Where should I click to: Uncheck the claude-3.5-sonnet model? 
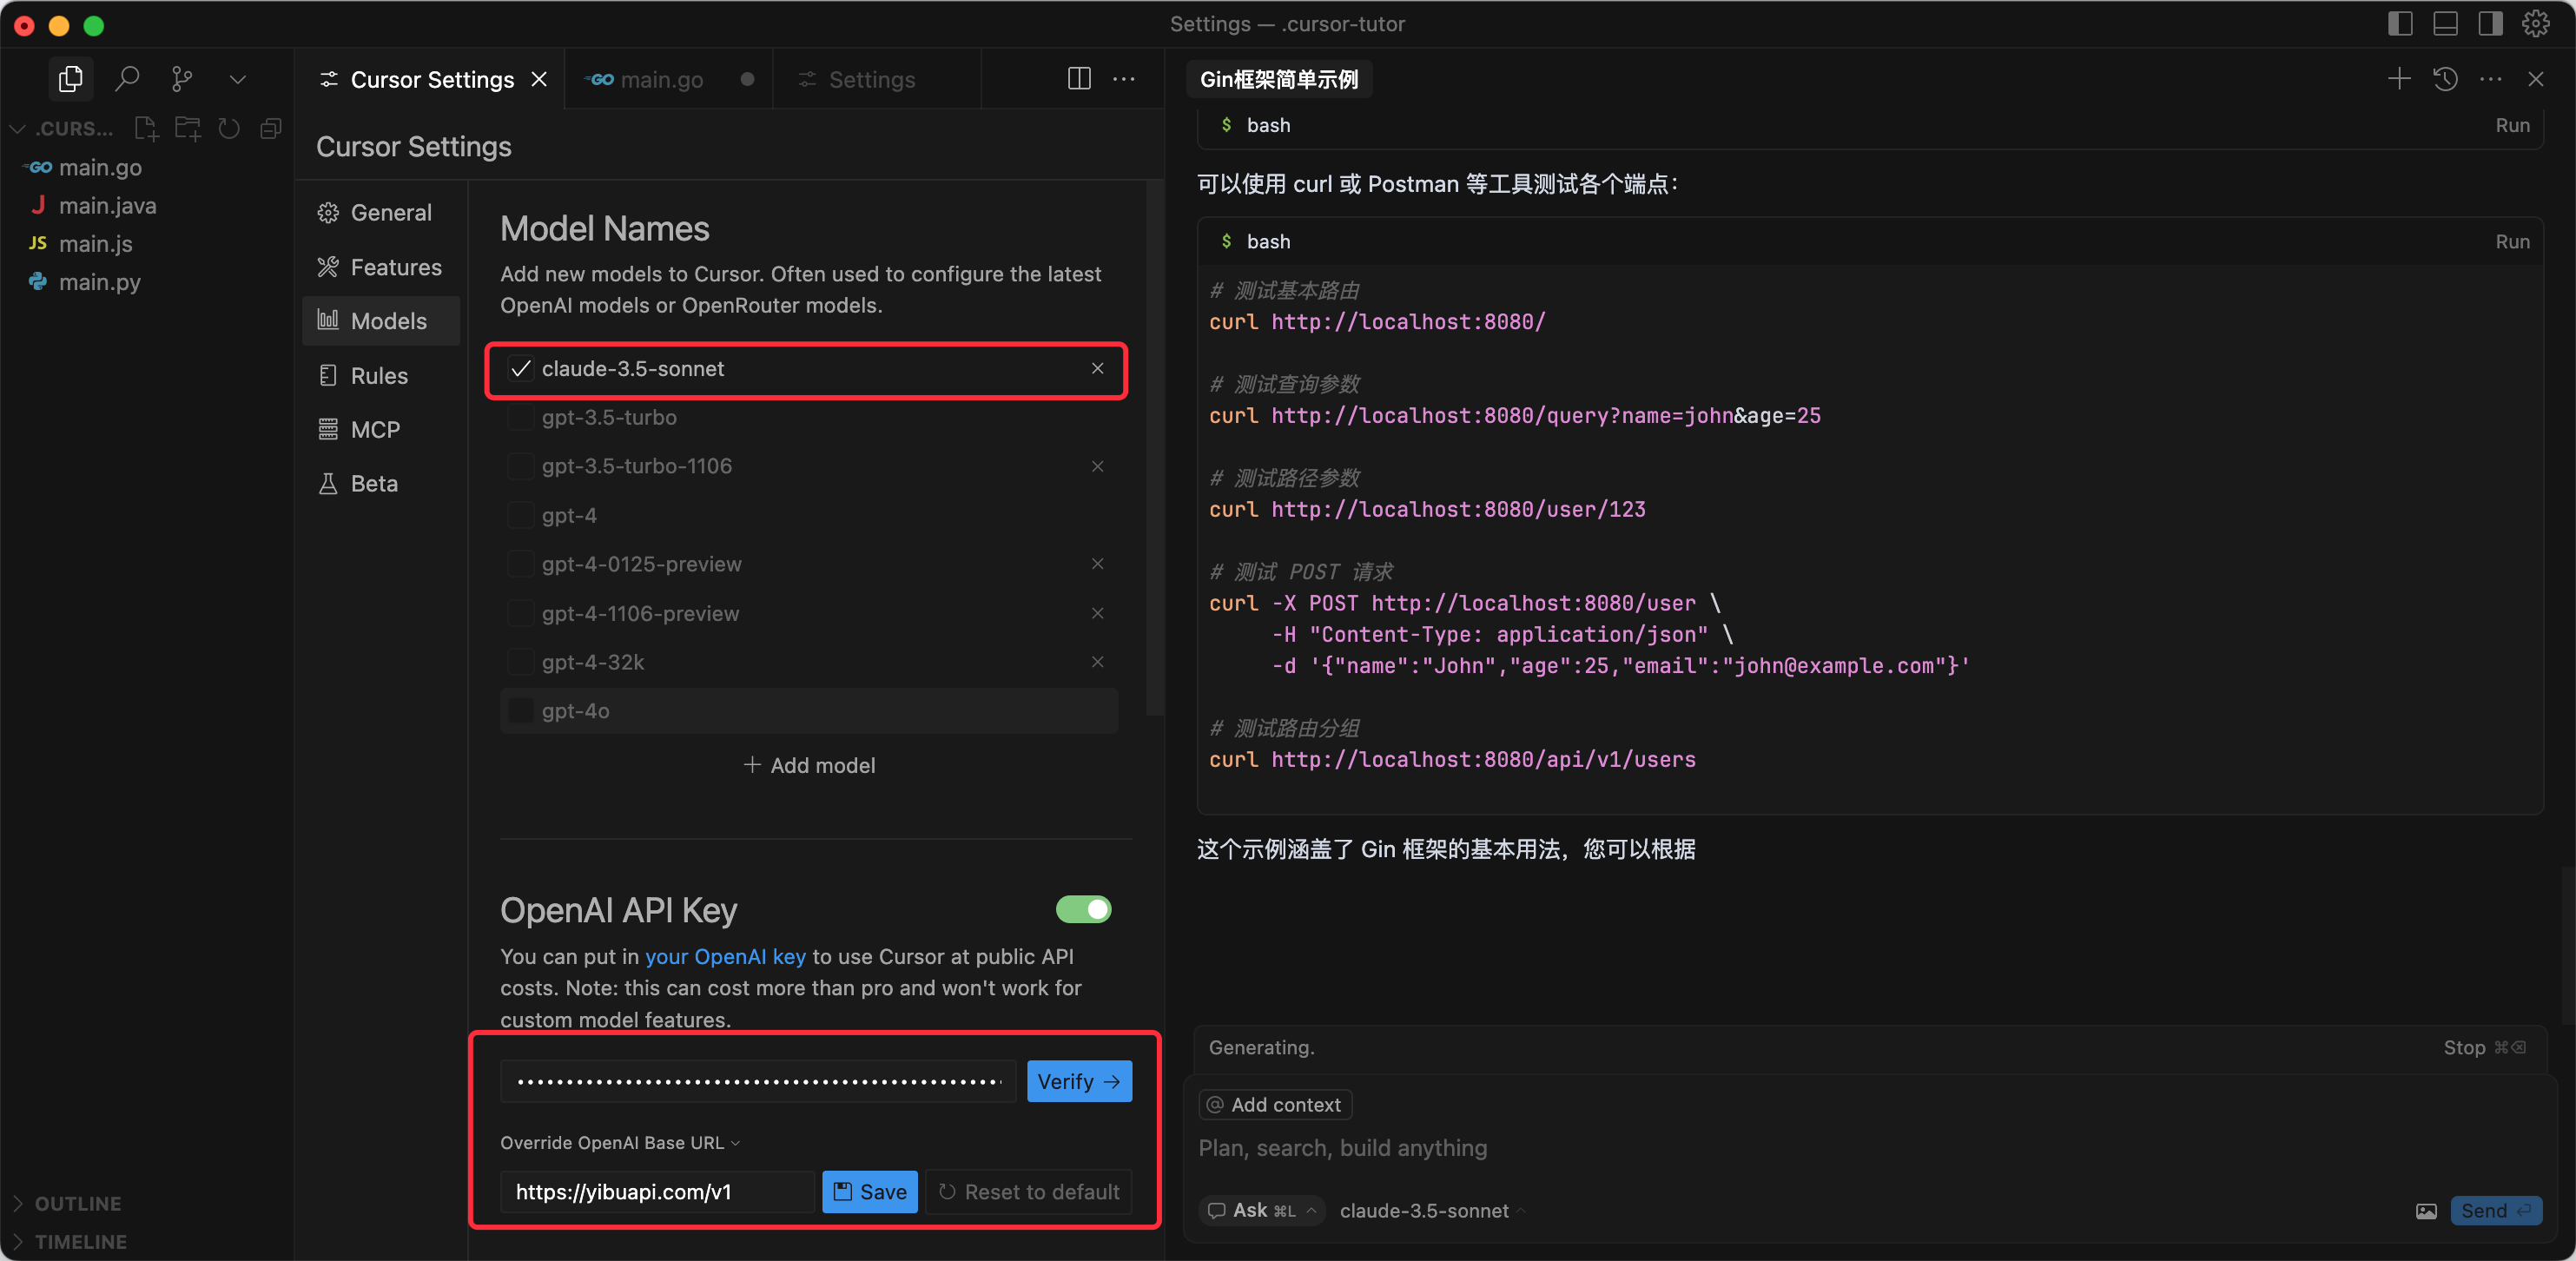tap(519, 369)
